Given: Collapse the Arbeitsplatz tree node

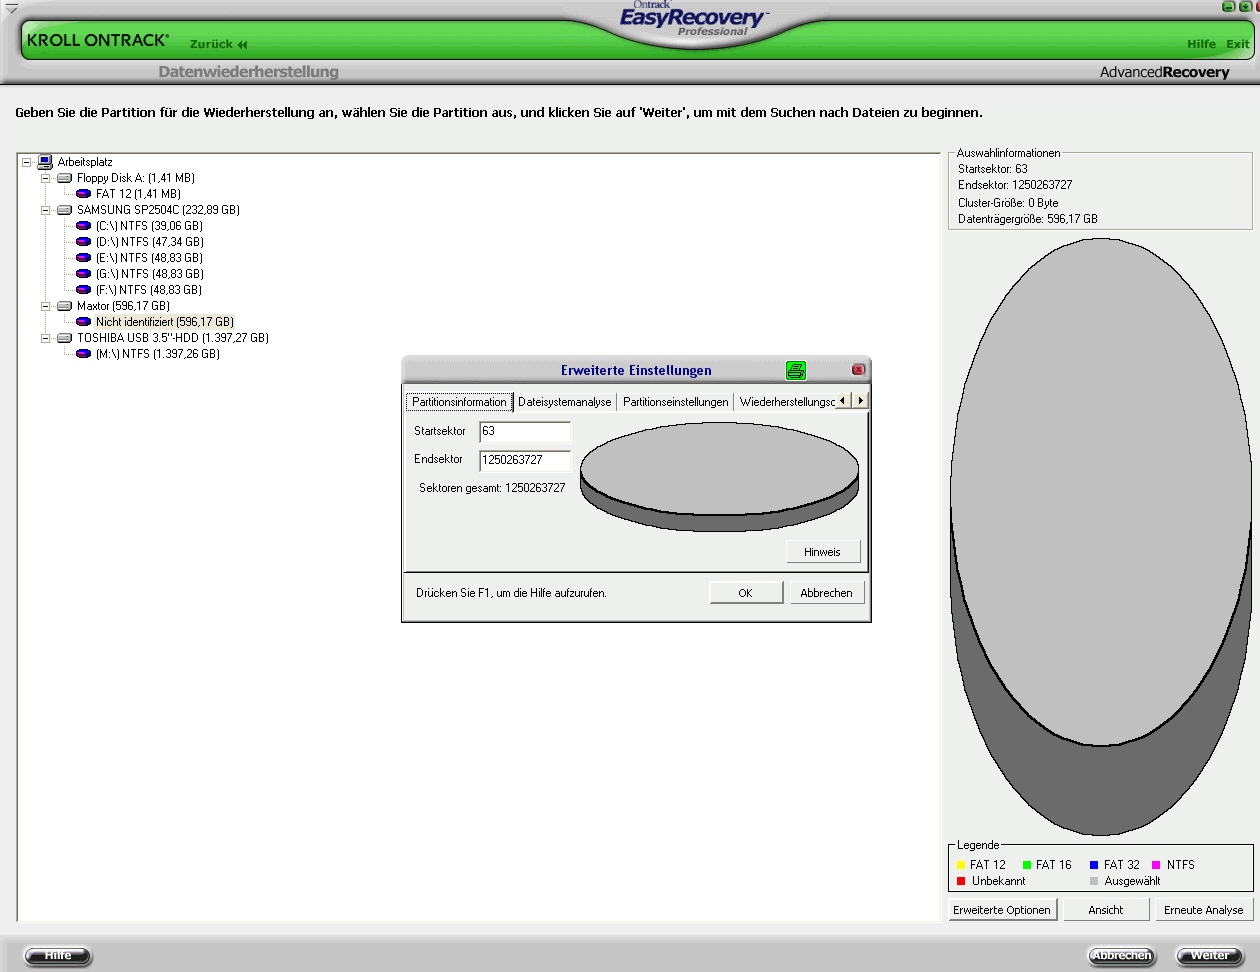Looking at the screenshot, I should tap(27, 162).
